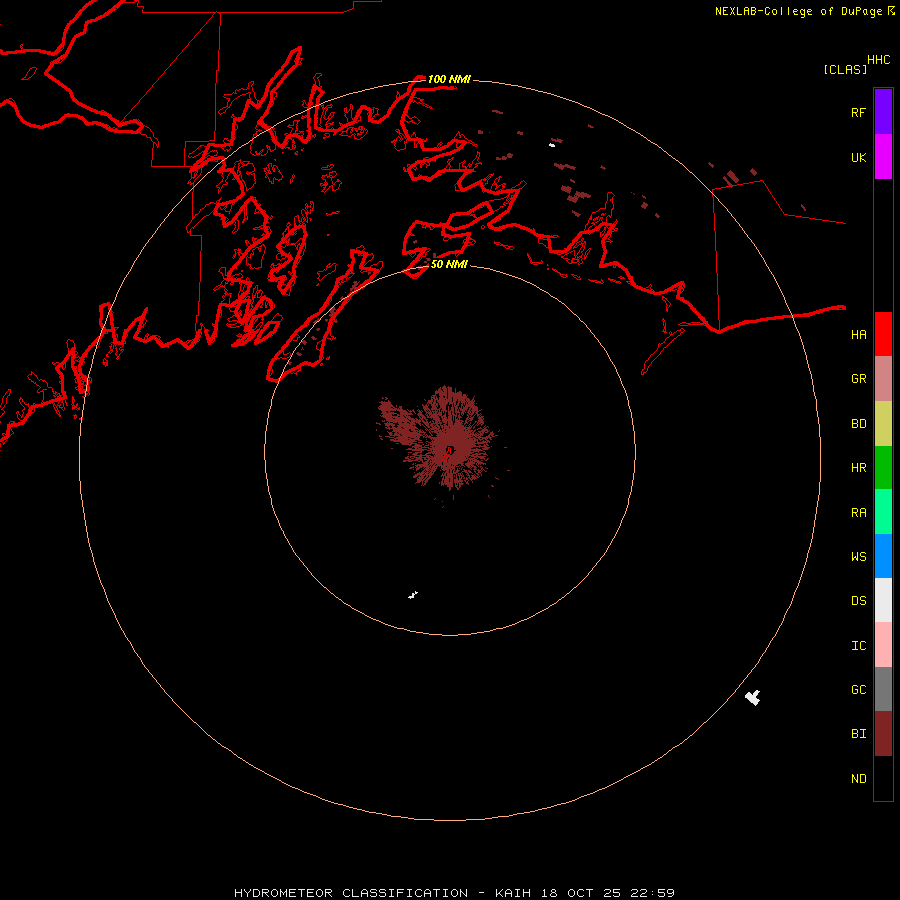Select the DS white legend swatch
This screenshot has height=900, width=900.
click(883, 600)
